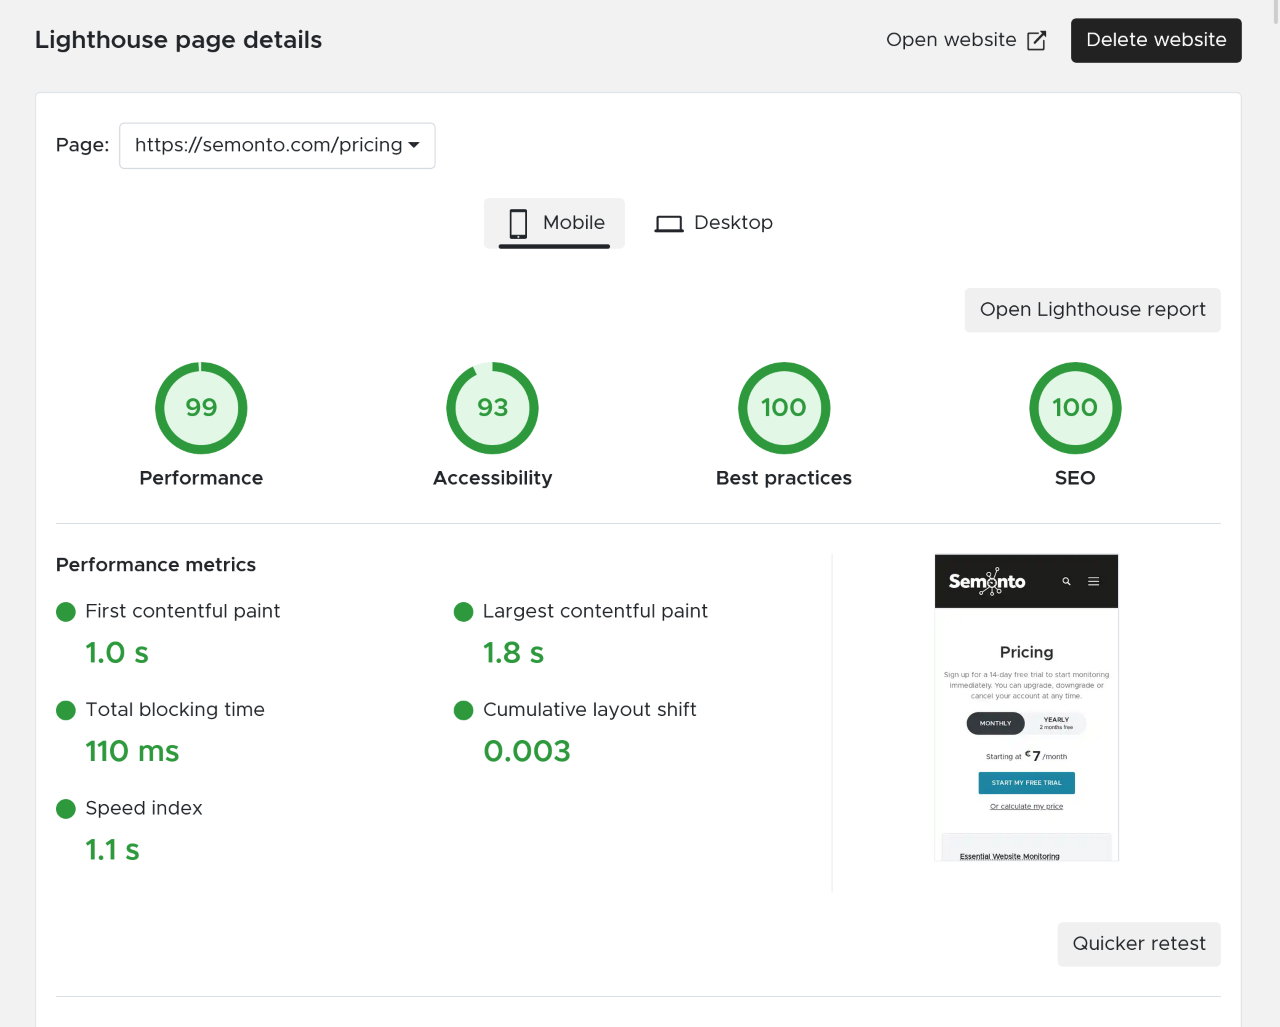Click the 1.0 s value
The image size is (1280, 1027).
coord(117,653)
